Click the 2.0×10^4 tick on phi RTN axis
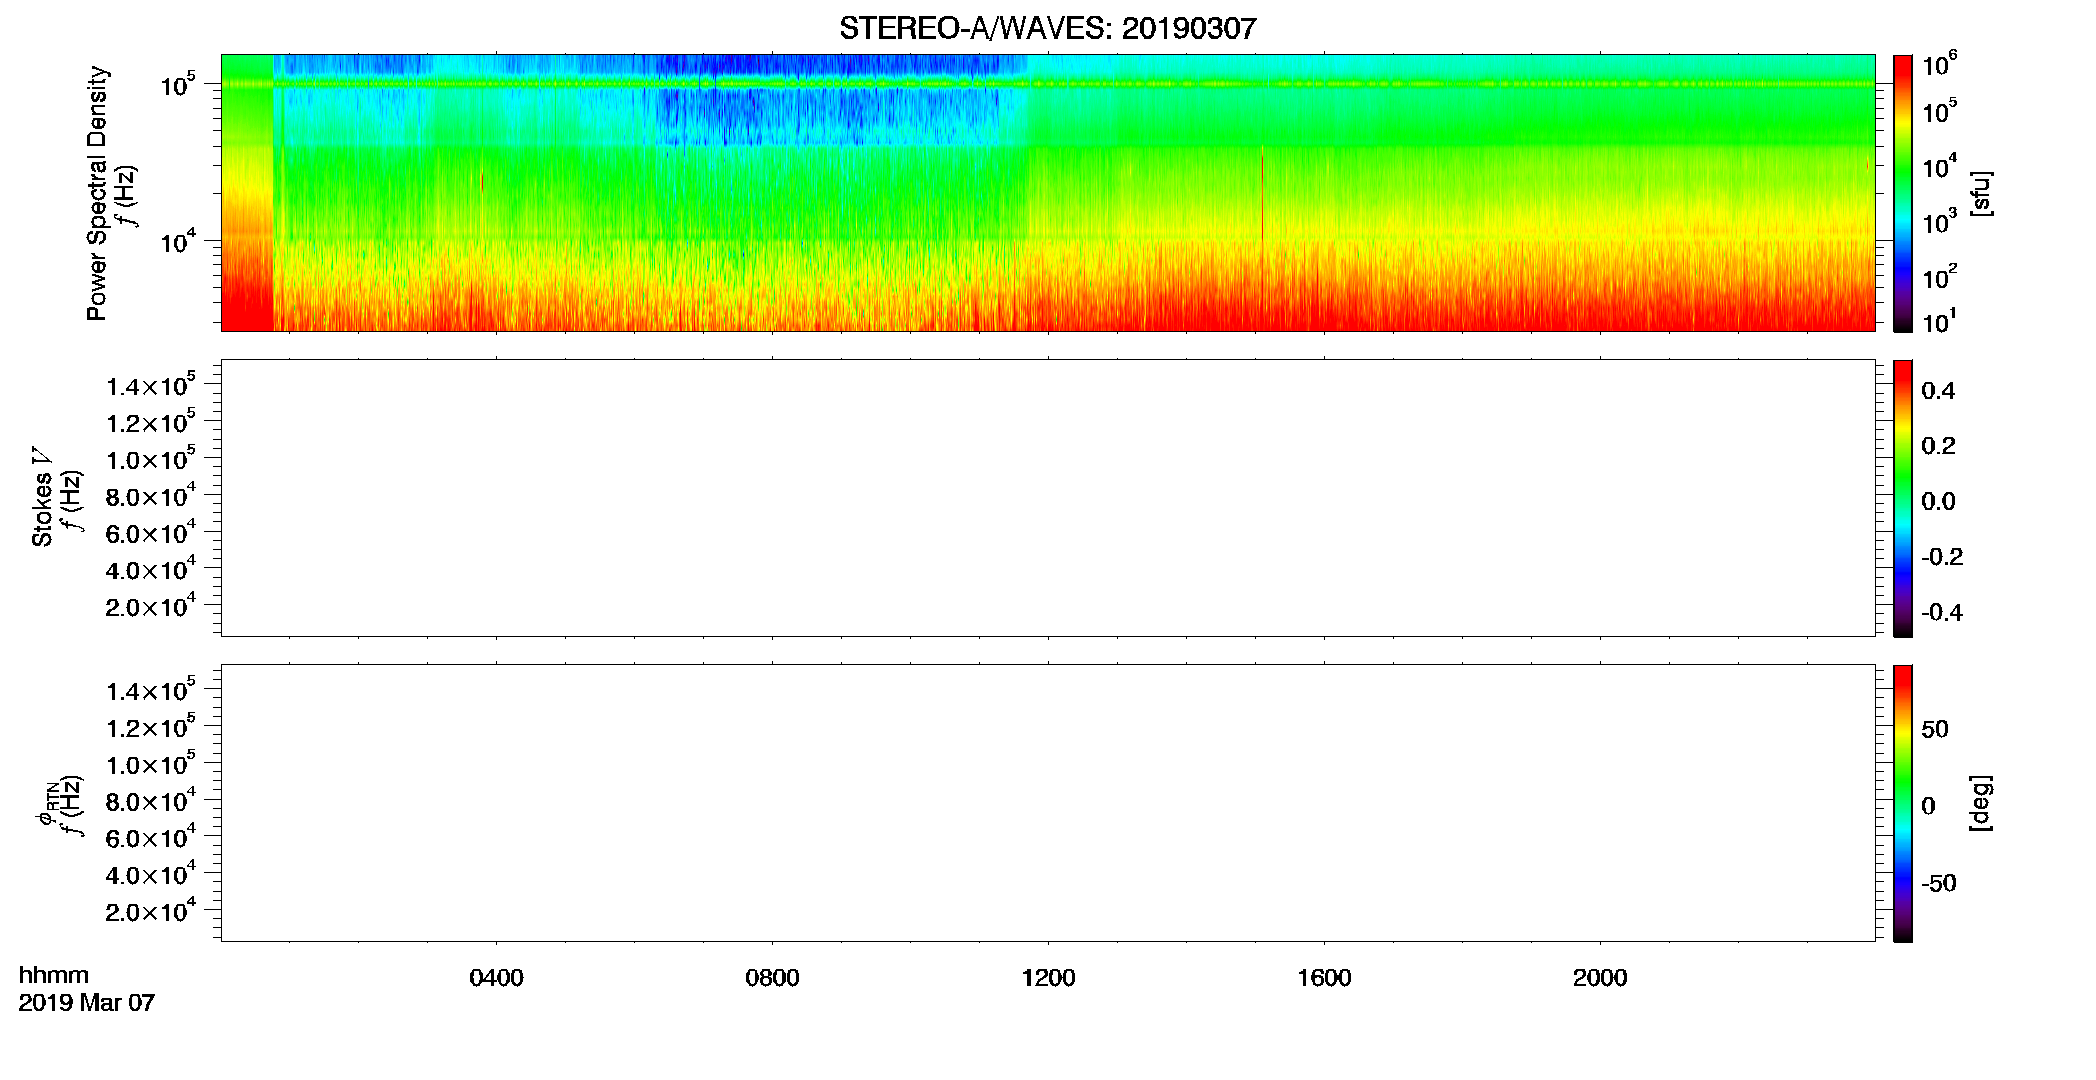Image resolution: width=2096 pixels, height=1080 pixels. (x=151, y=910)
